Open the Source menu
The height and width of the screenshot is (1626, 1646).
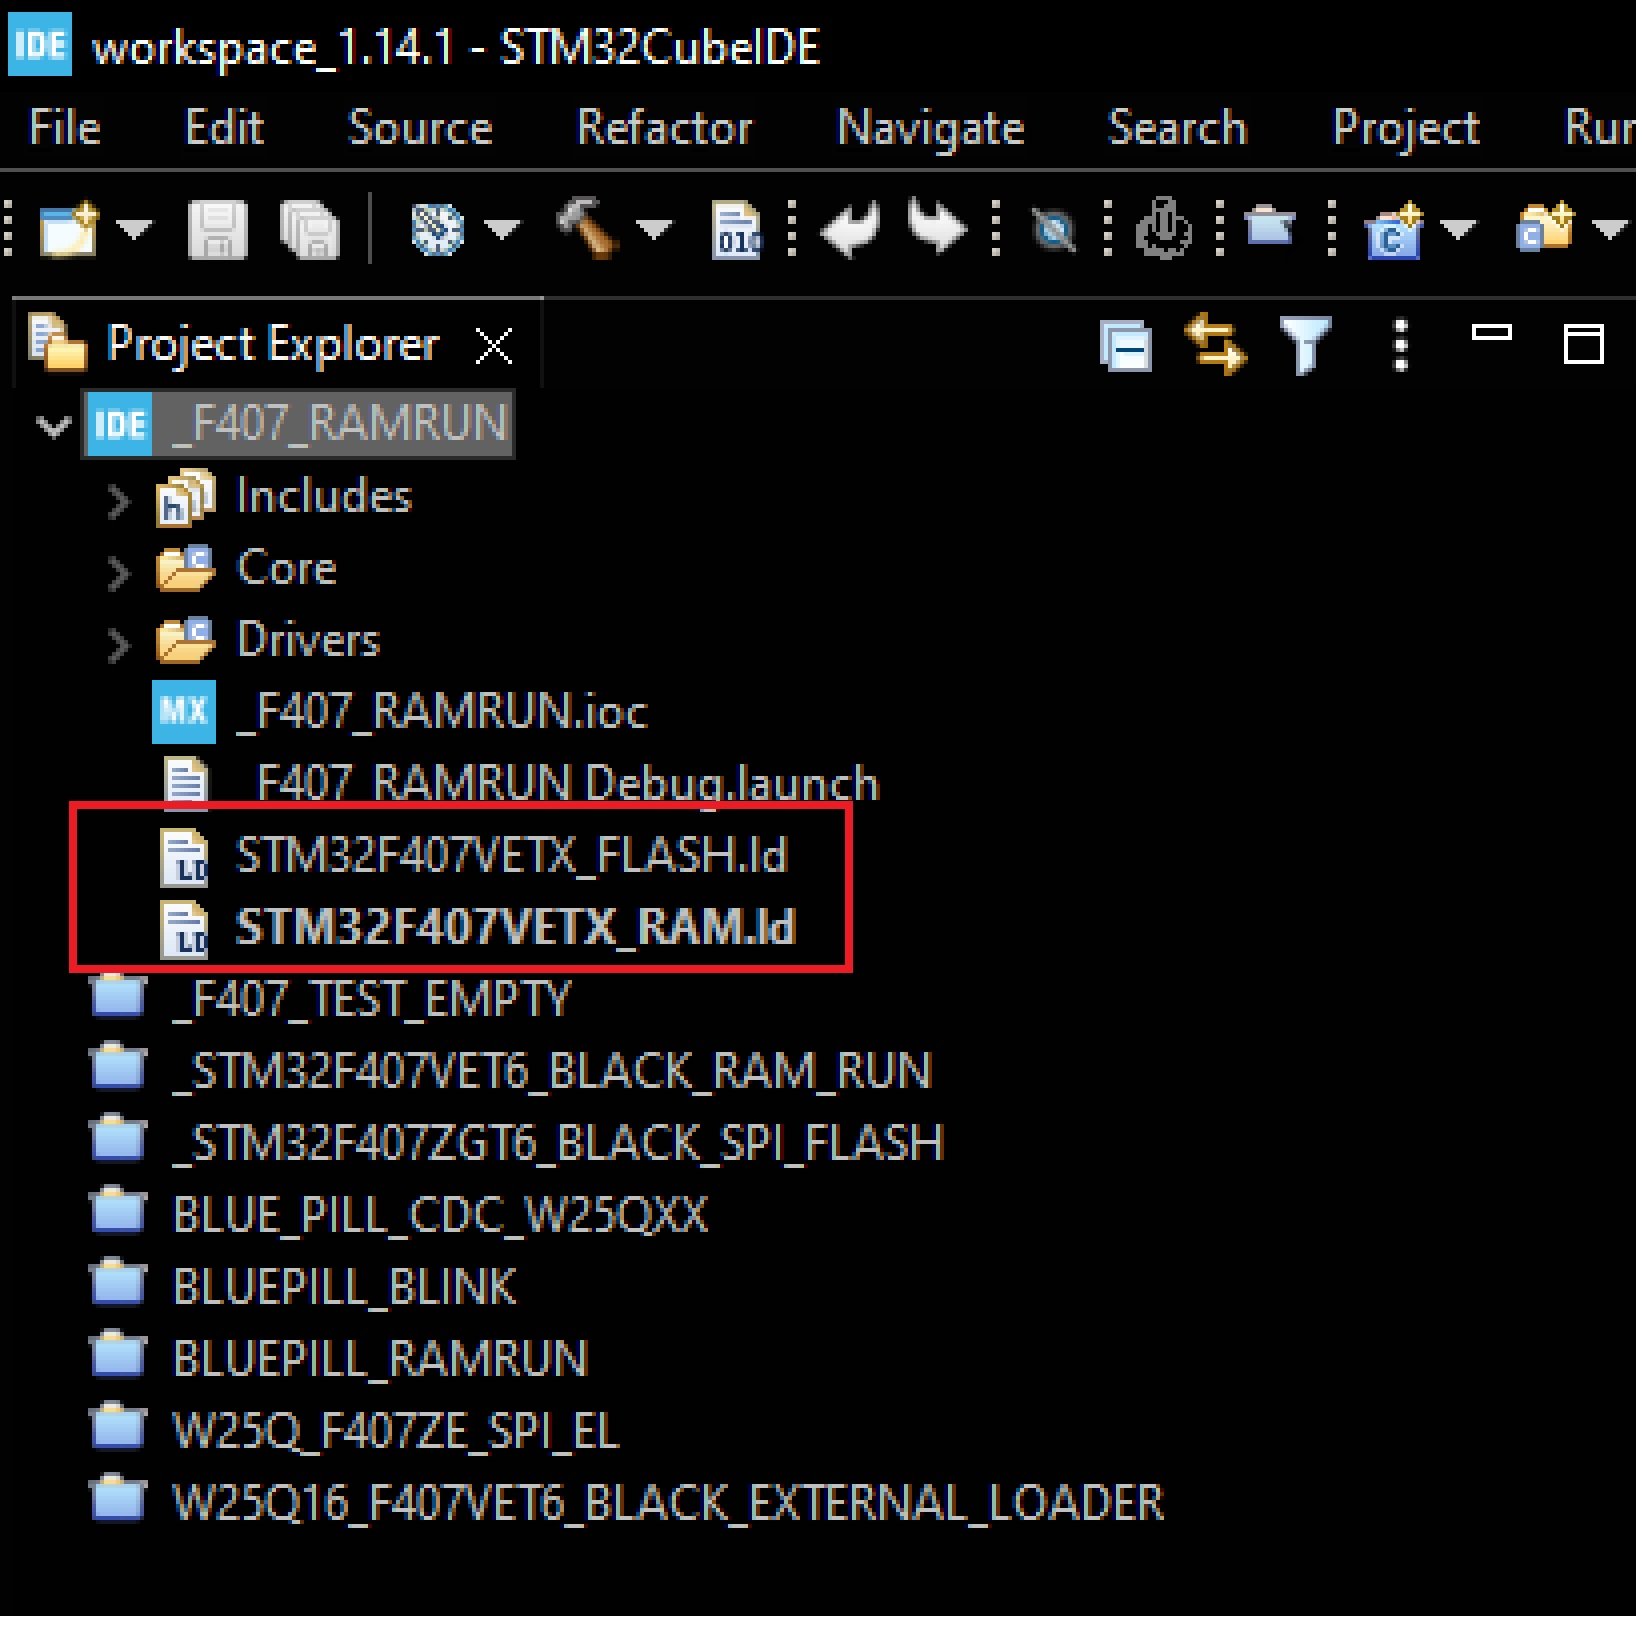[420, 128]
